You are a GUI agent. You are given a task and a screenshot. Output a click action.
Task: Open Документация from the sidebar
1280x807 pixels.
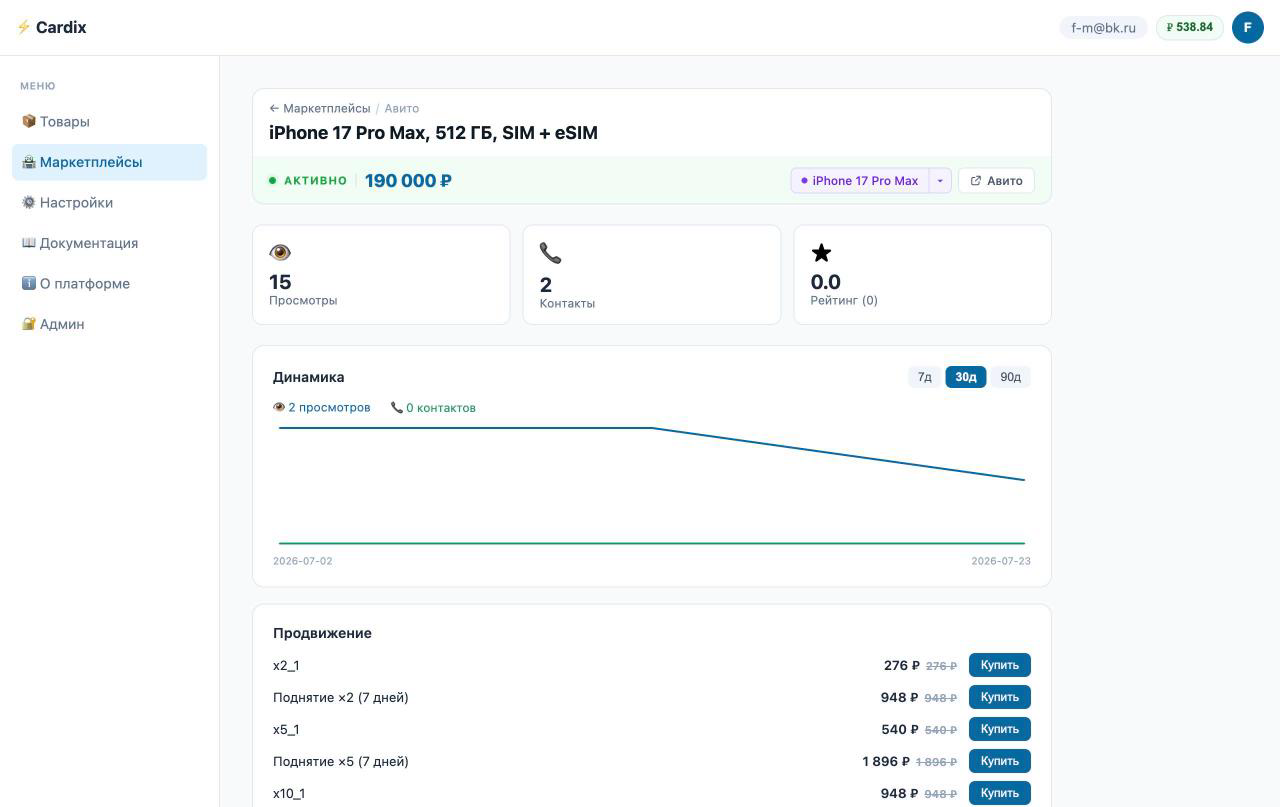[x=110, y=243]
